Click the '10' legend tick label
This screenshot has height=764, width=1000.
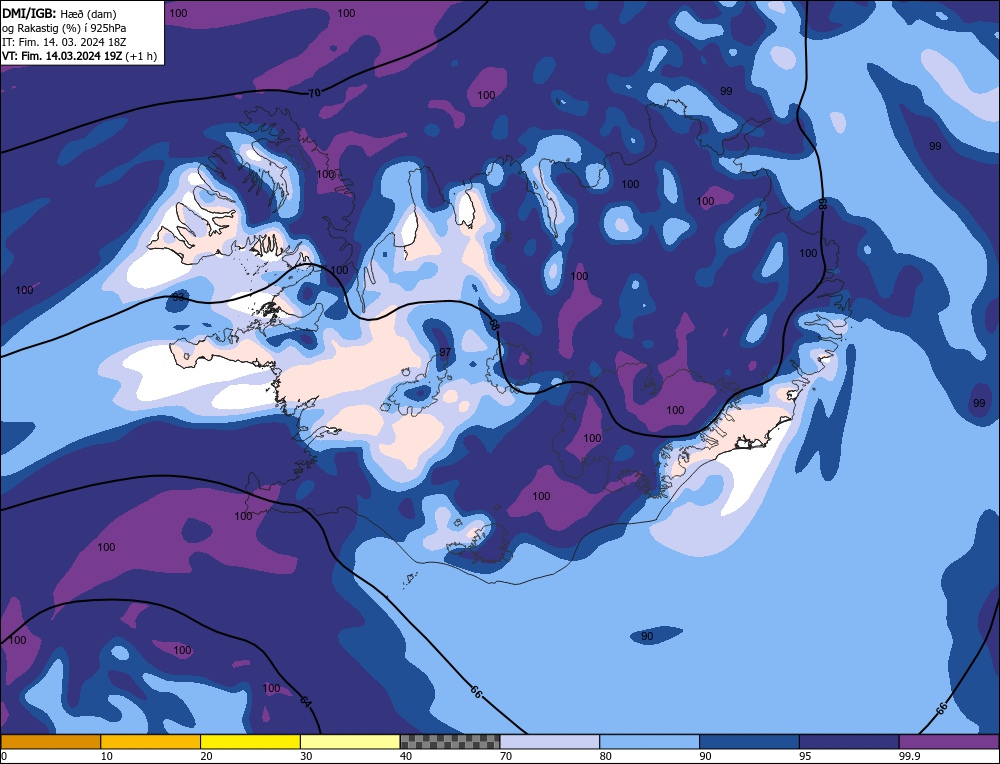pyautogui.click(x=107, y=756)
